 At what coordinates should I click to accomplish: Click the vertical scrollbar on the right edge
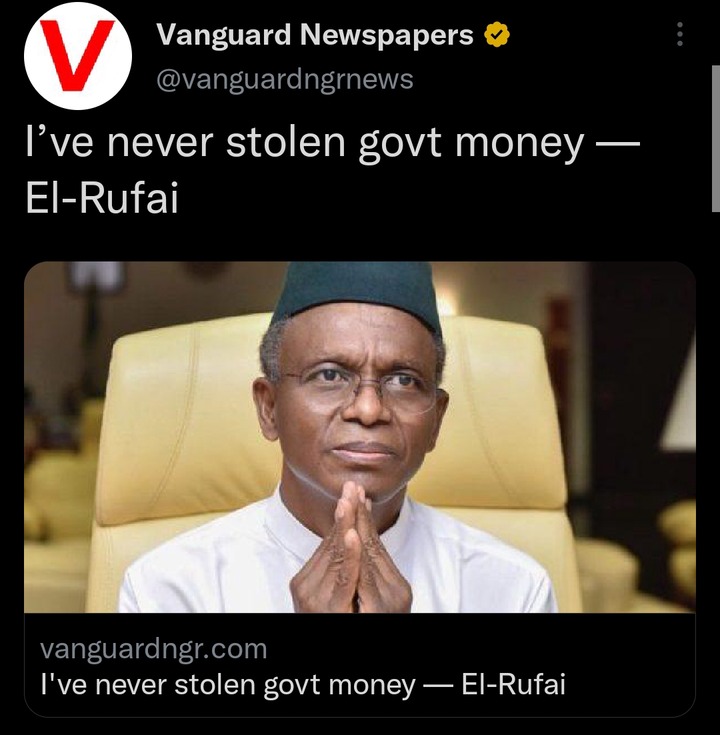point(716,139)
